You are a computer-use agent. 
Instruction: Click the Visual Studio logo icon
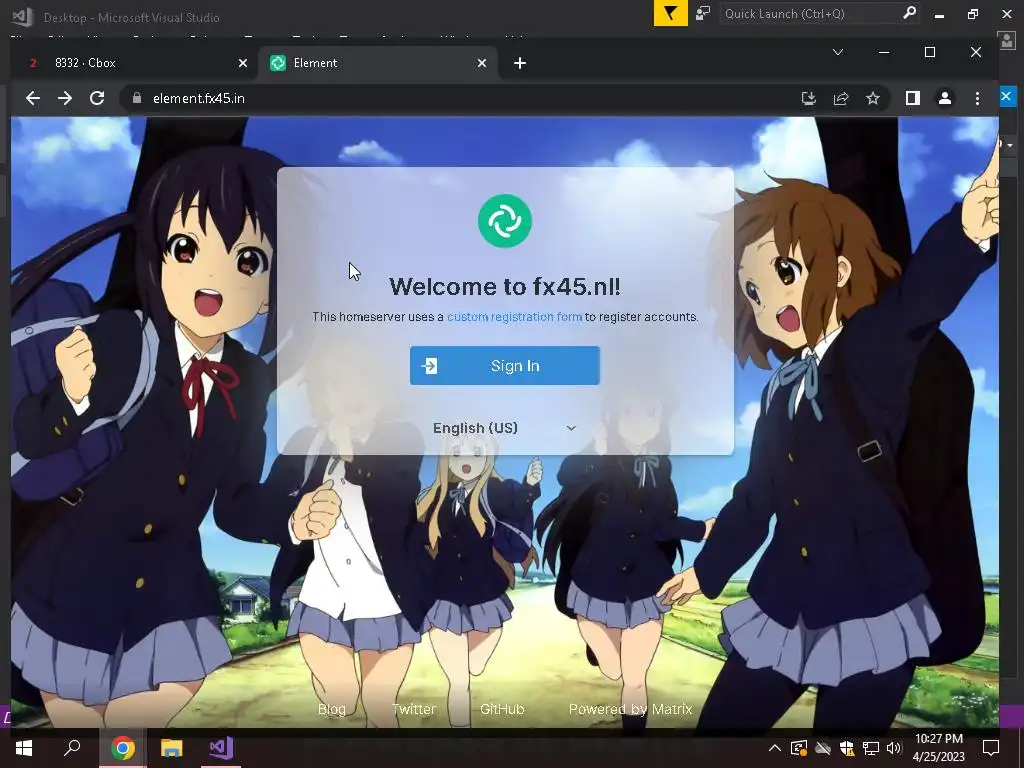click(22, 16)
